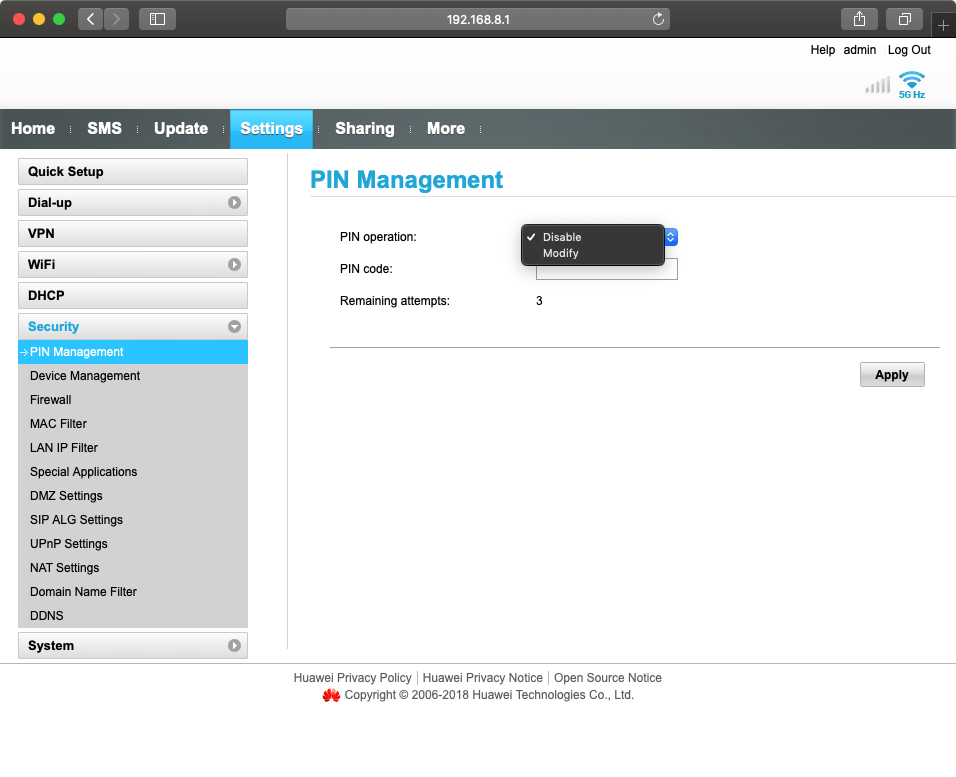Toggle Safari sidebar icon

(157, 19)
